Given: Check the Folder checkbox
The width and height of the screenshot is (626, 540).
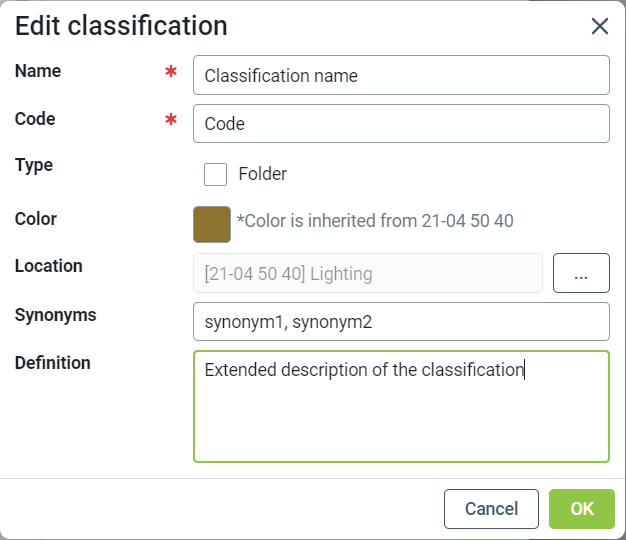Looking at the screenshot, I should [x=215, y=174].
